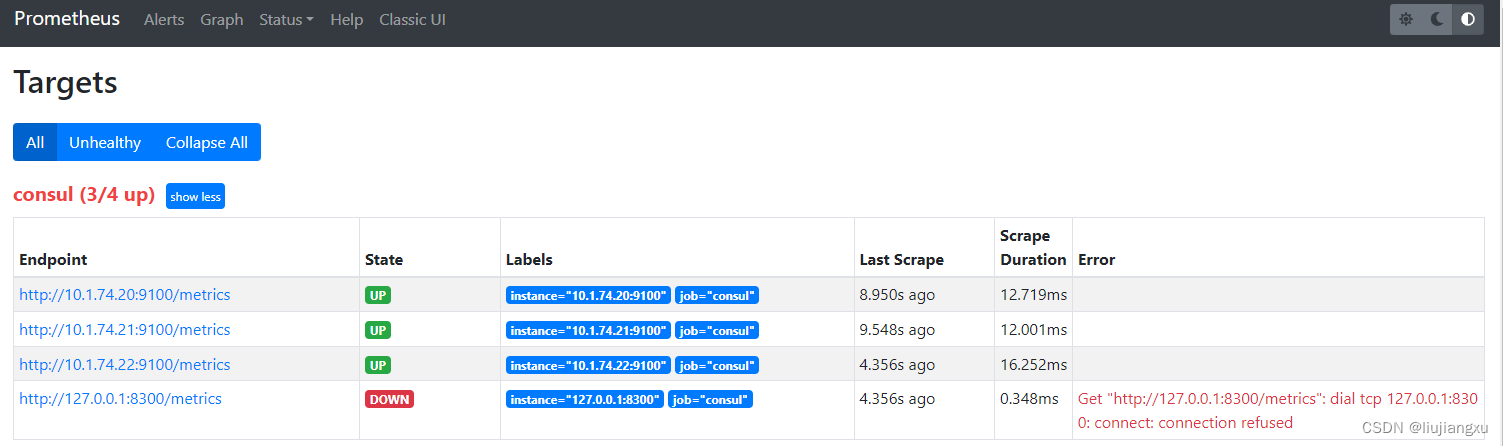Click last scrape value 8.950s ago
This screenshot has width=1503, height=446.
tap(897, 295)
